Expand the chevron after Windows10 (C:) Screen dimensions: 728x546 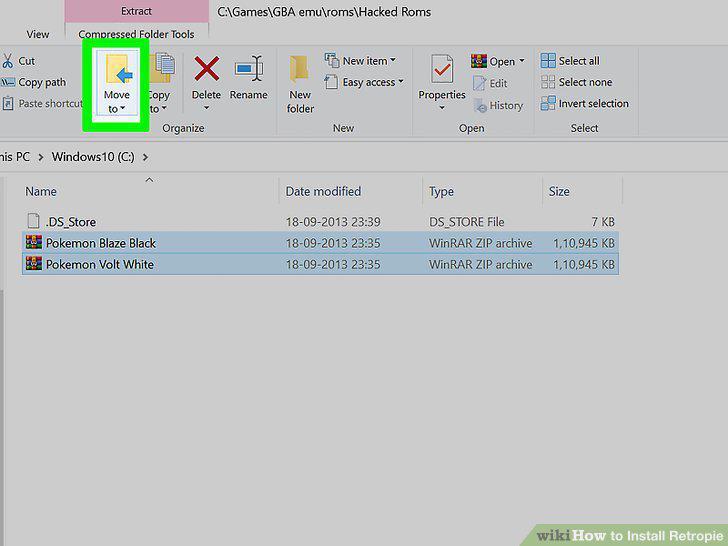point(145,157)
